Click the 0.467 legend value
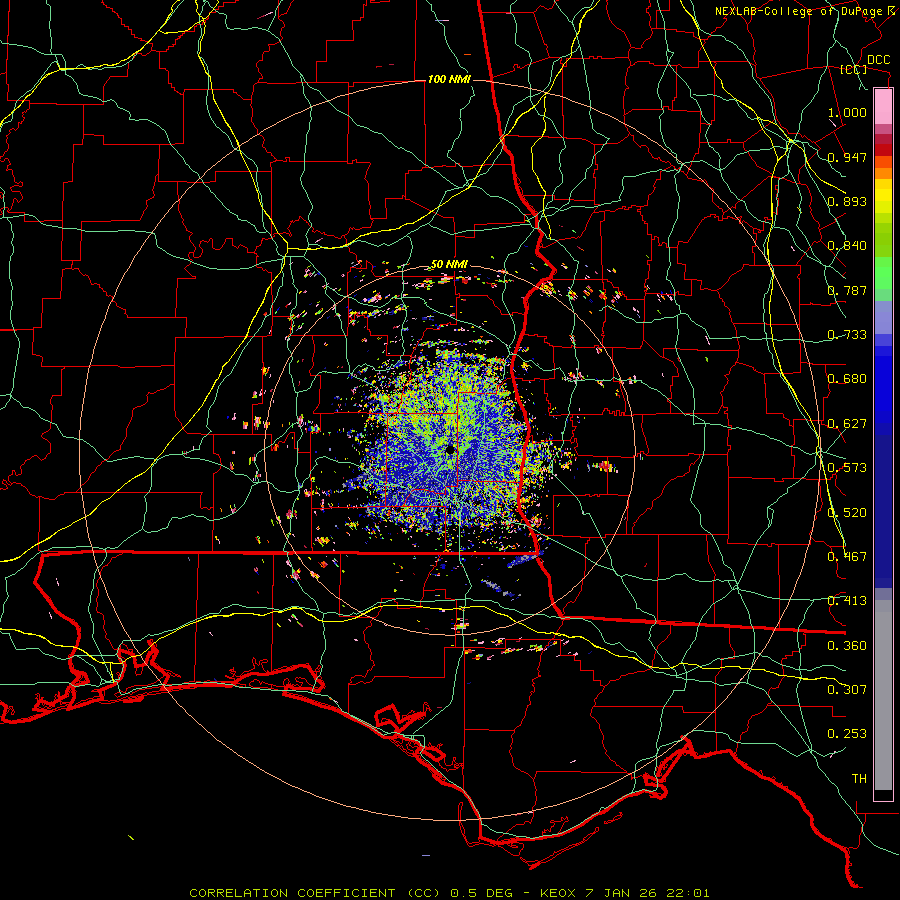This screenshot has height=900, width=900. pyautogui.click(x=847, y=557)
